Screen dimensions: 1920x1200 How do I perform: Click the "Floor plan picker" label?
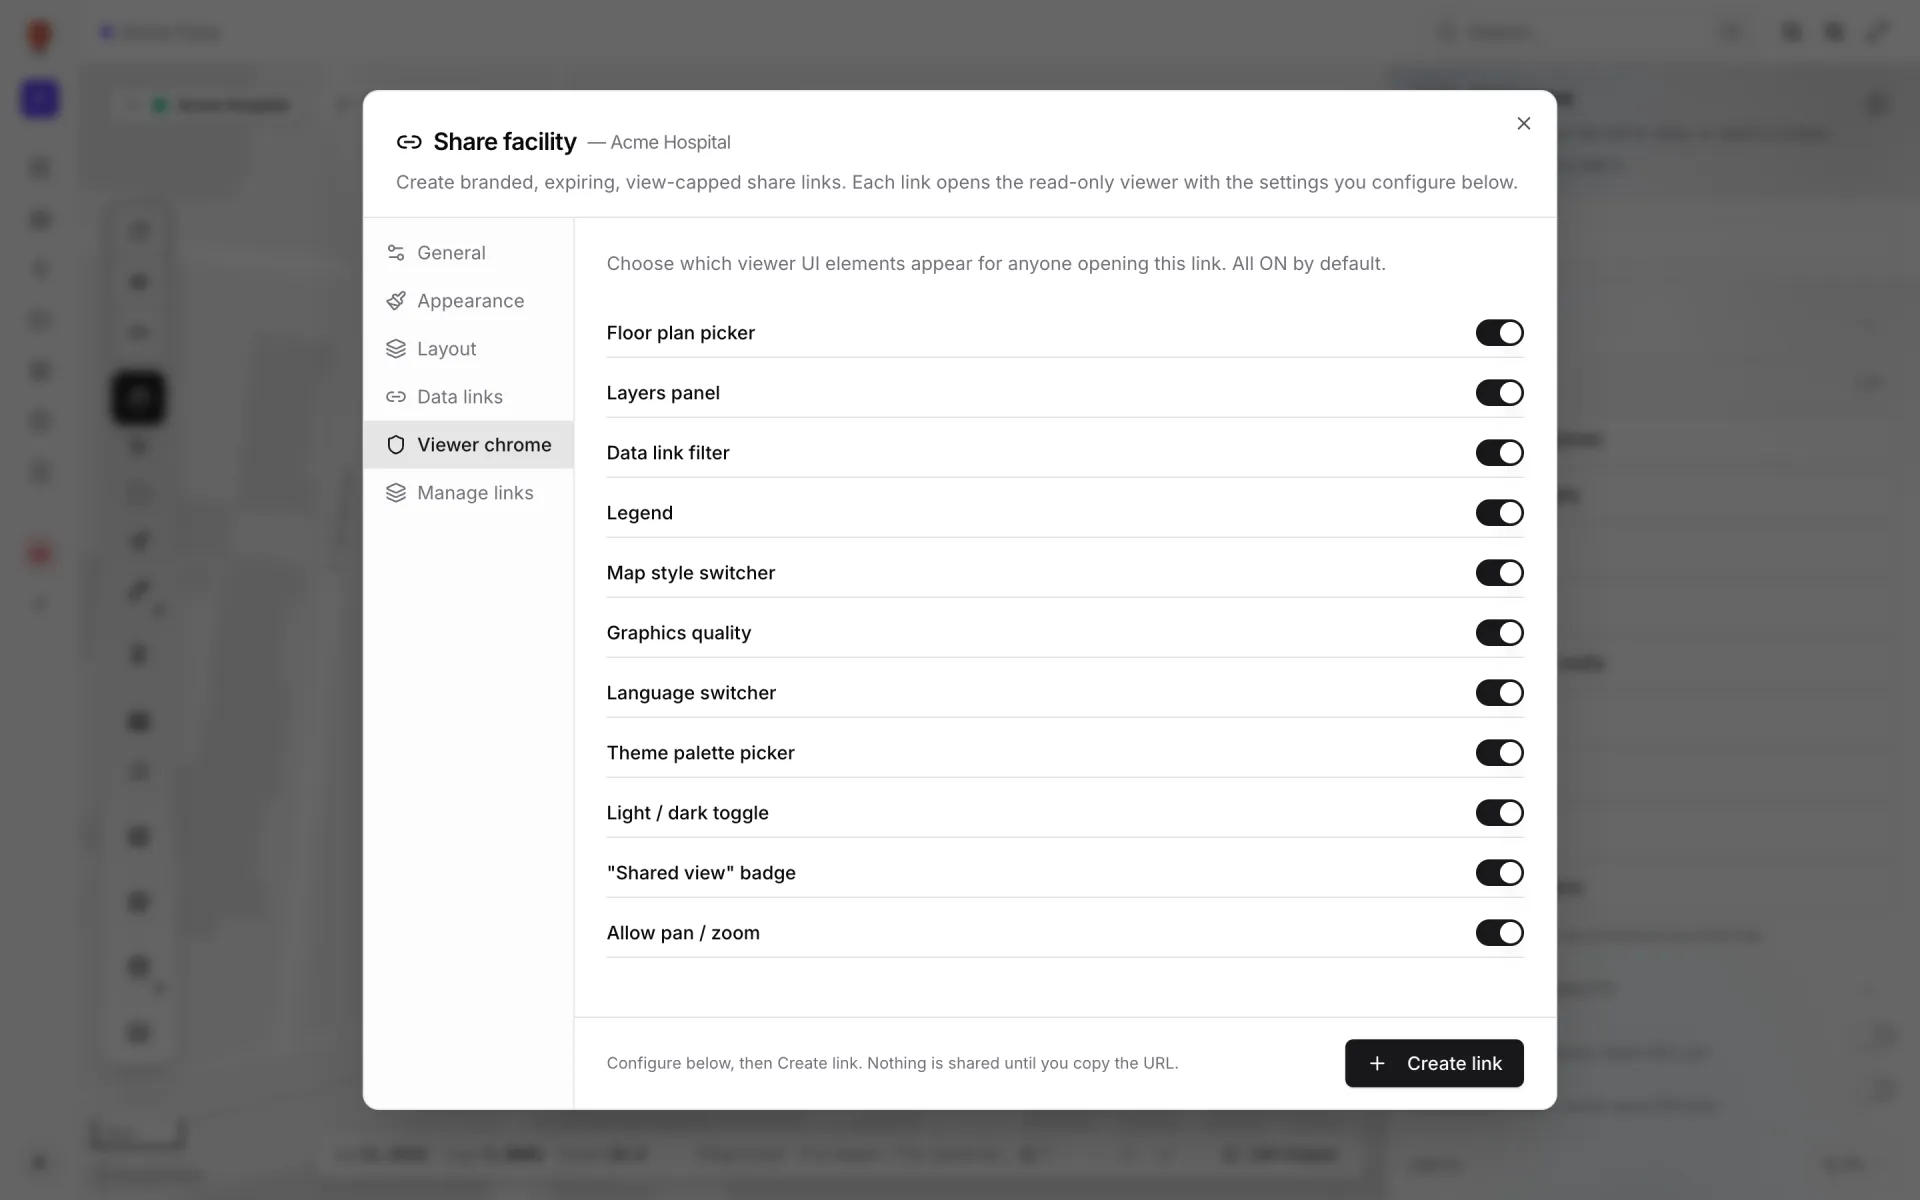pos(680,333)
